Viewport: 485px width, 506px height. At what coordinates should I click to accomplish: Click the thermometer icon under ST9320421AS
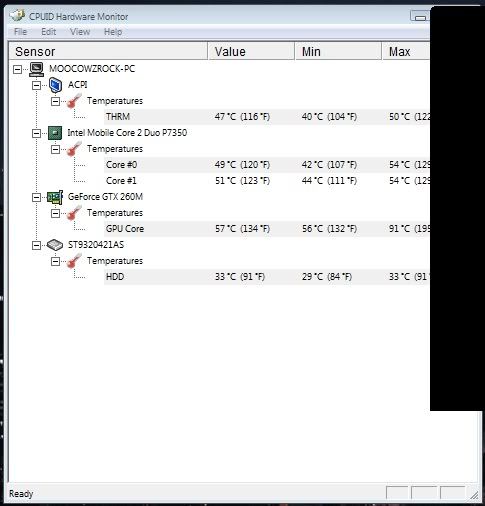tap(74, 261)
